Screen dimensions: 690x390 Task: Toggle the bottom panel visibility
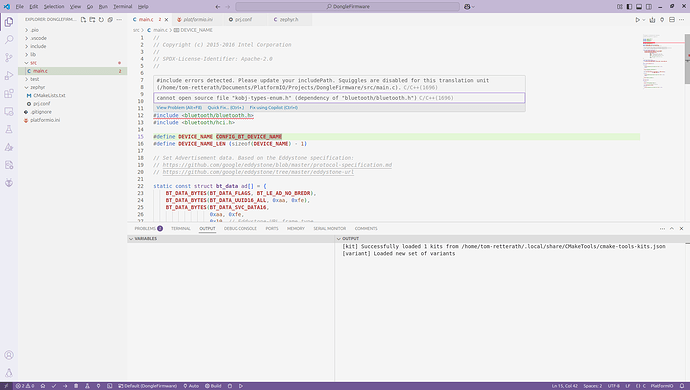click(x=639, y=7)
